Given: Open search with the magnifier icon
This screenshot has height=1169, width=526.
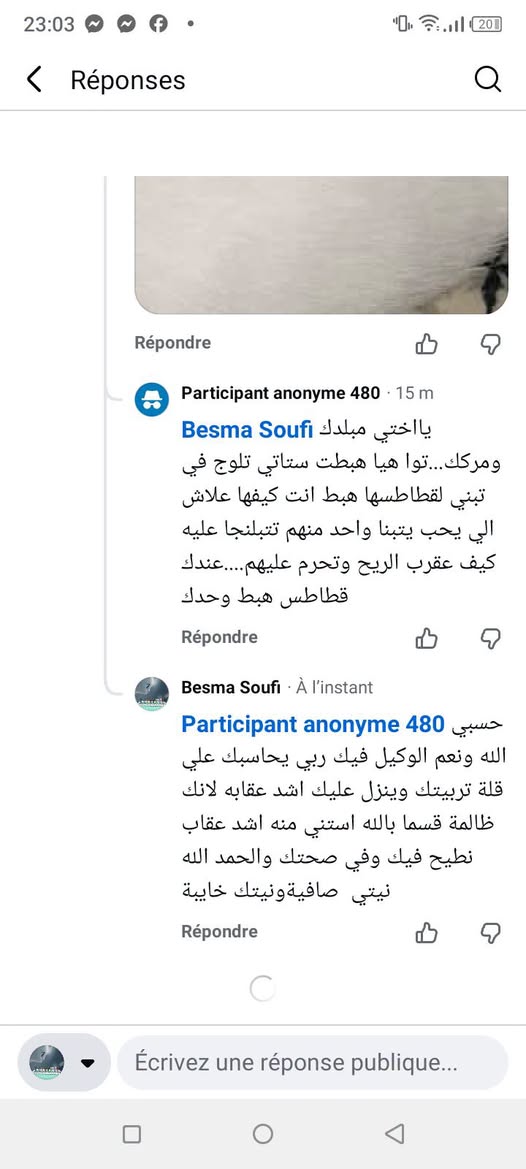Looking at the screenshot, I should (x=488, y=79).
